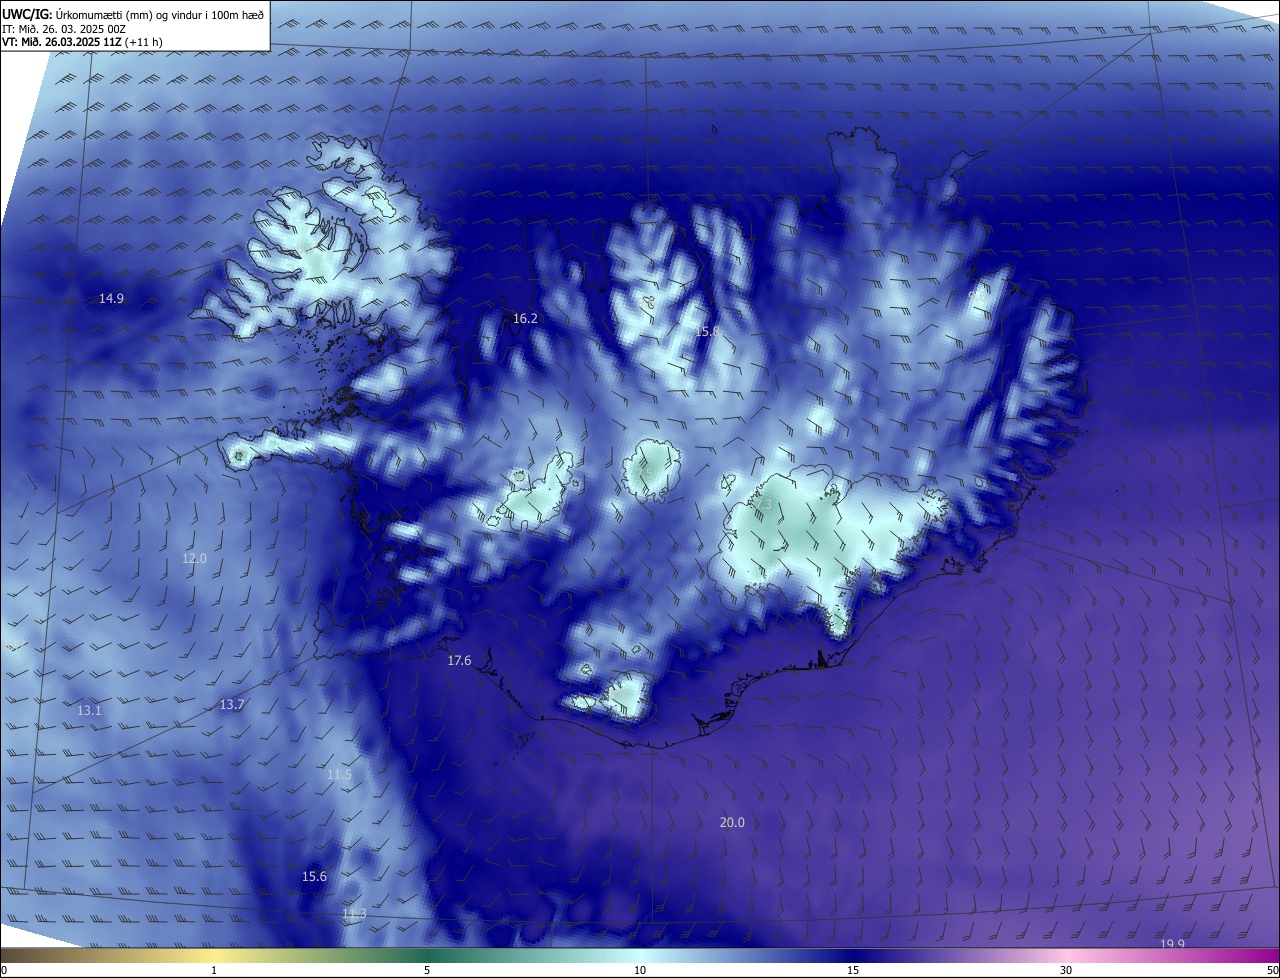
Task: Click the colour scale label 15
Action: click(853, 970)
